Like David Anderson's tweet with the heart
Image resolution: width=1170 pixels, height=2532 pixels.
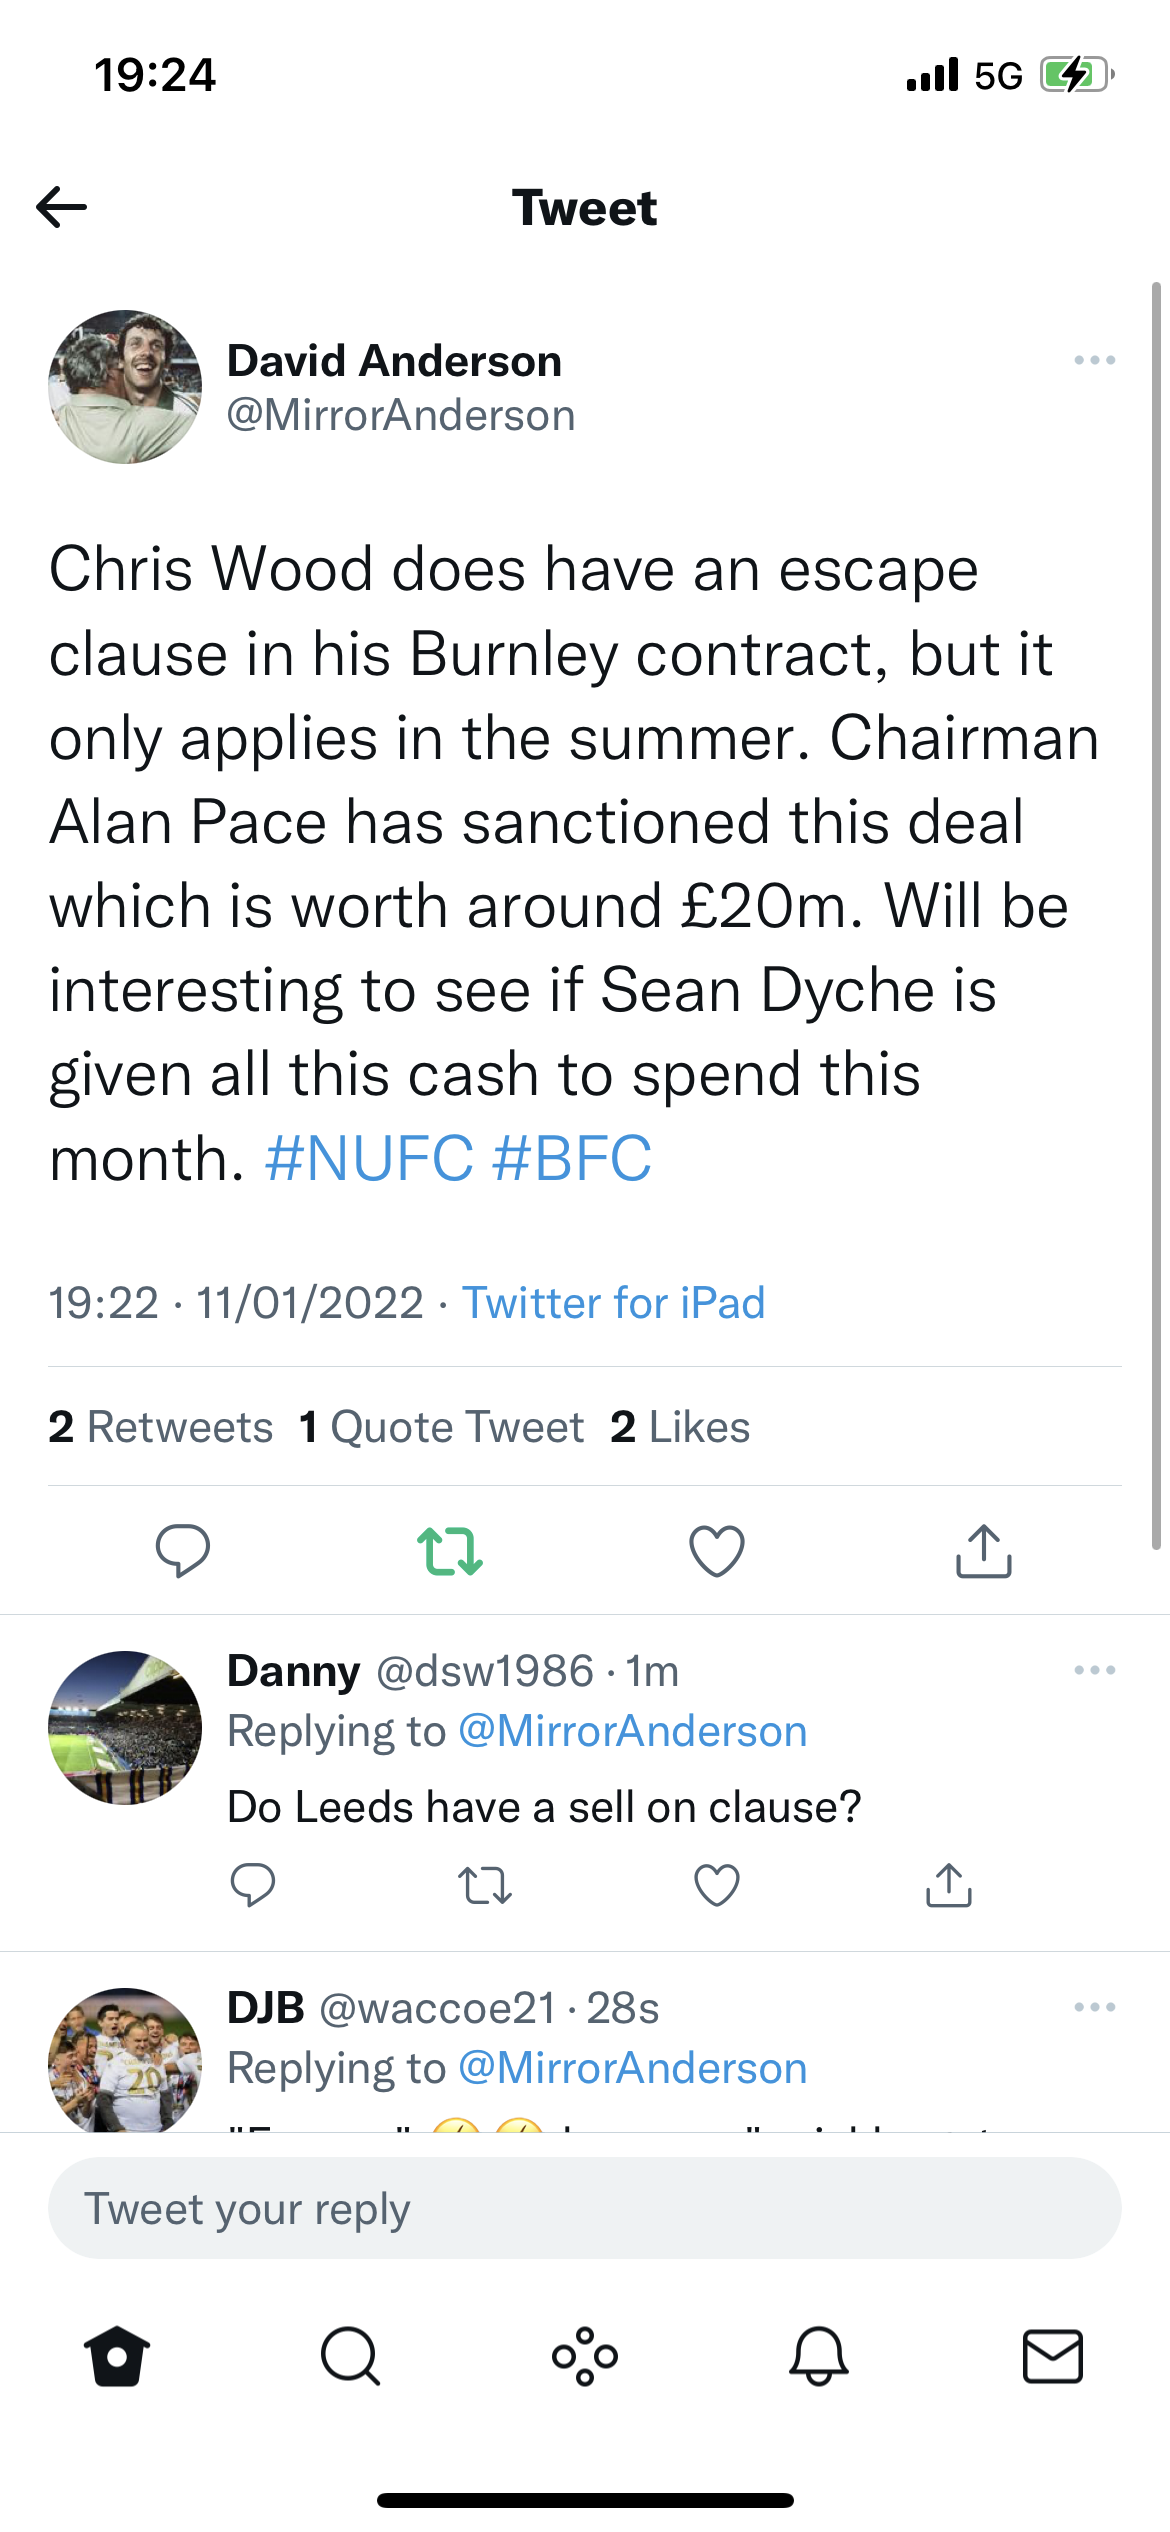click(x=717, y=1550)
